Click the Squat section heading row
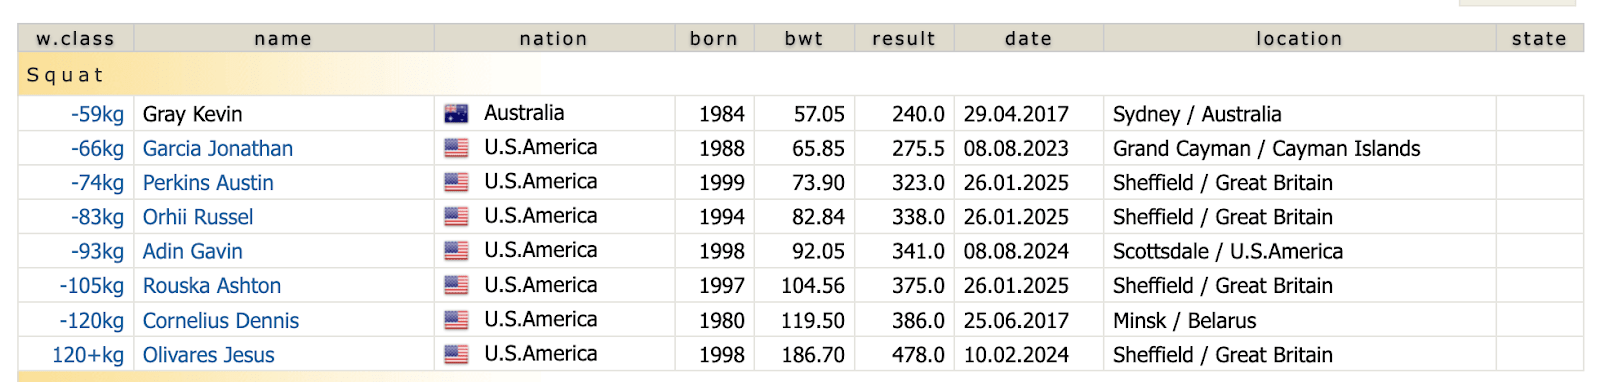This screenshot has width=1600, height=382. click(x=800, y=75)
